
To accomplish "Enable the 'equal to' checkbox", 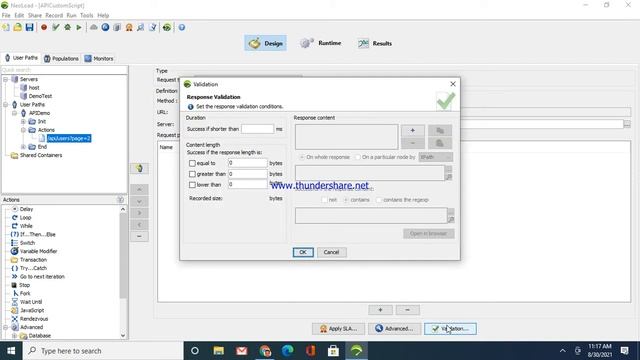I will click(x=192, y=163).
